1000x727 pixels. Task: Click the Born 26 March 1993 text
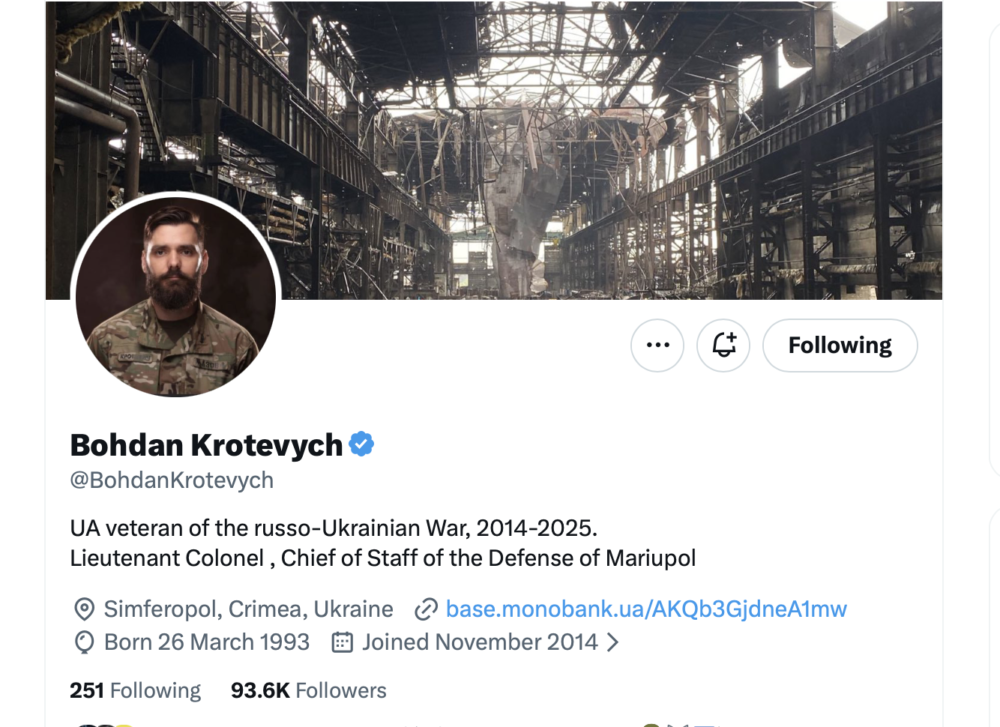click(207, 642)
